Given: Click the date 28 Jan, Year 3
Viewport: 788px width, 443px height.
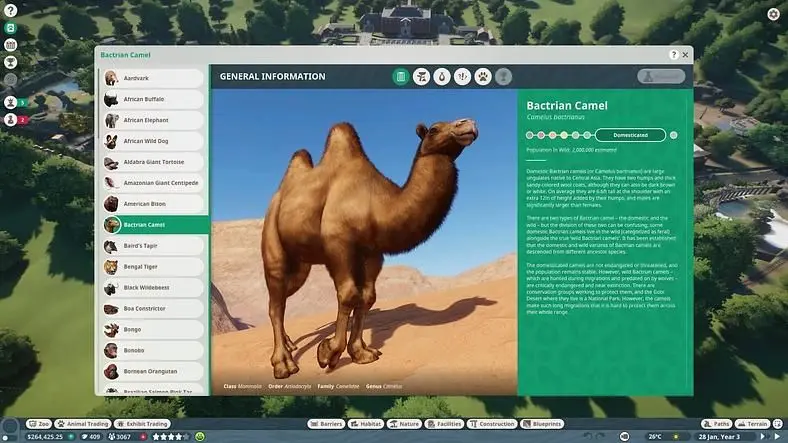Looking at the screenshot, I should (x=719, y=437).
